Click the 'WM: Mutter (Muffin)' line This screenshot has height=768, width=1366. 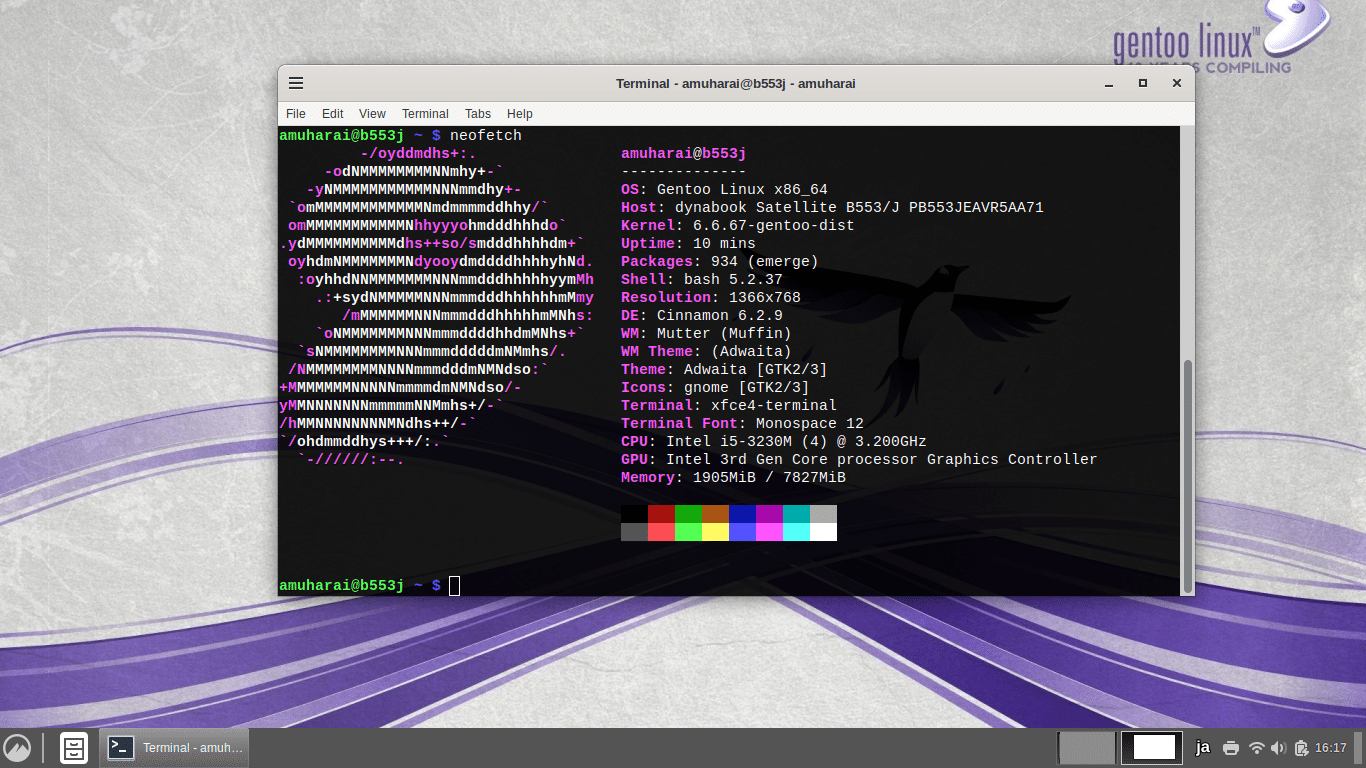click(x=706, y=333)
